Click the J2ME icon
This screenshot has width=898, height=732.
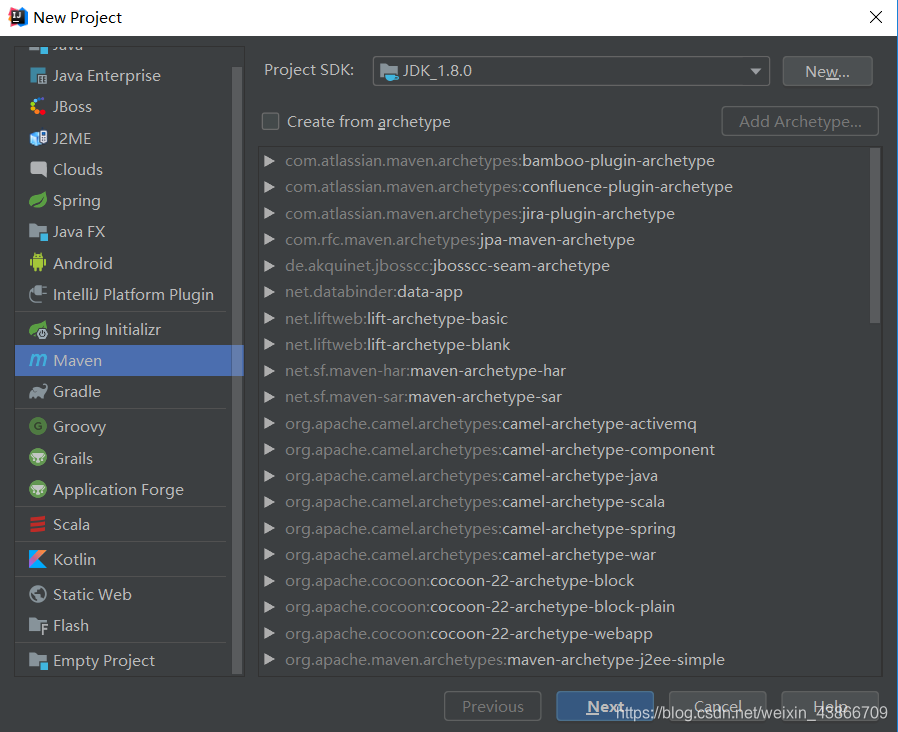(38, 138)
